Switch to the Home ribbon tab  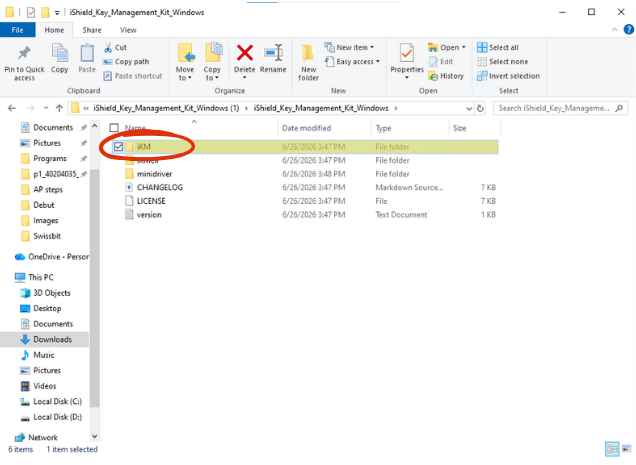point(54,30)
